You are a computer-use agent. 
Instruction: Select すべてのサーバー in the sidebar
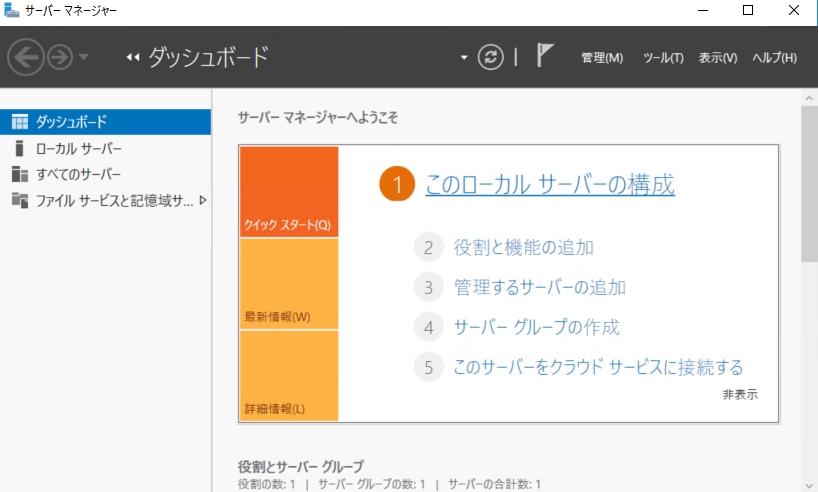(x=105, y=174)
